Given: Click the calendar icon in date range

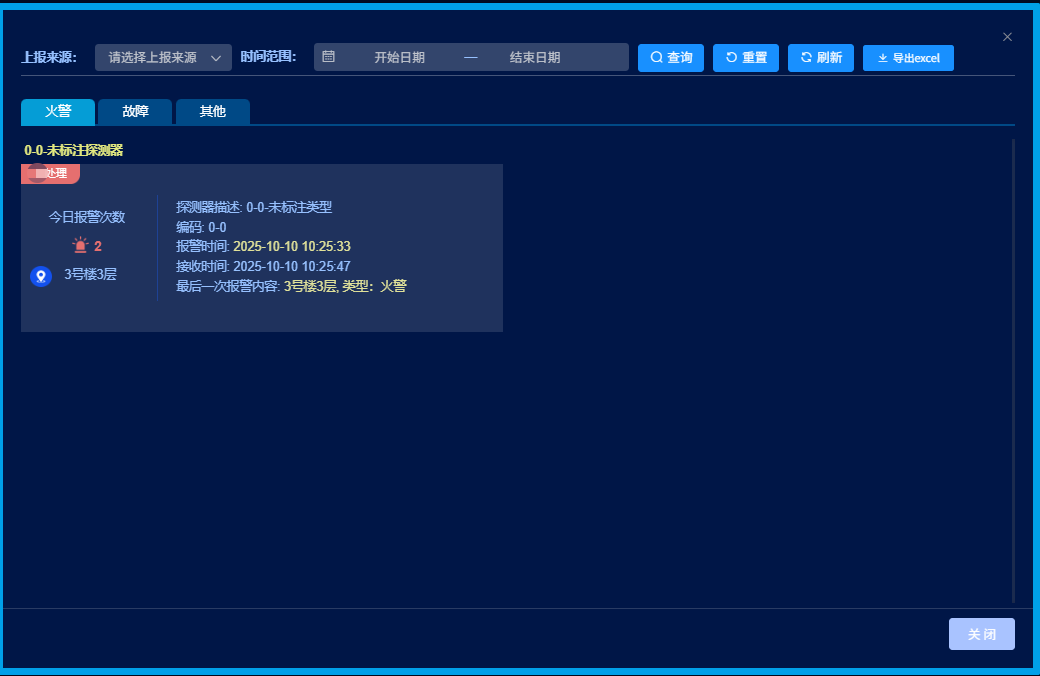Looking at the screenshot, I should pos(328,57).
